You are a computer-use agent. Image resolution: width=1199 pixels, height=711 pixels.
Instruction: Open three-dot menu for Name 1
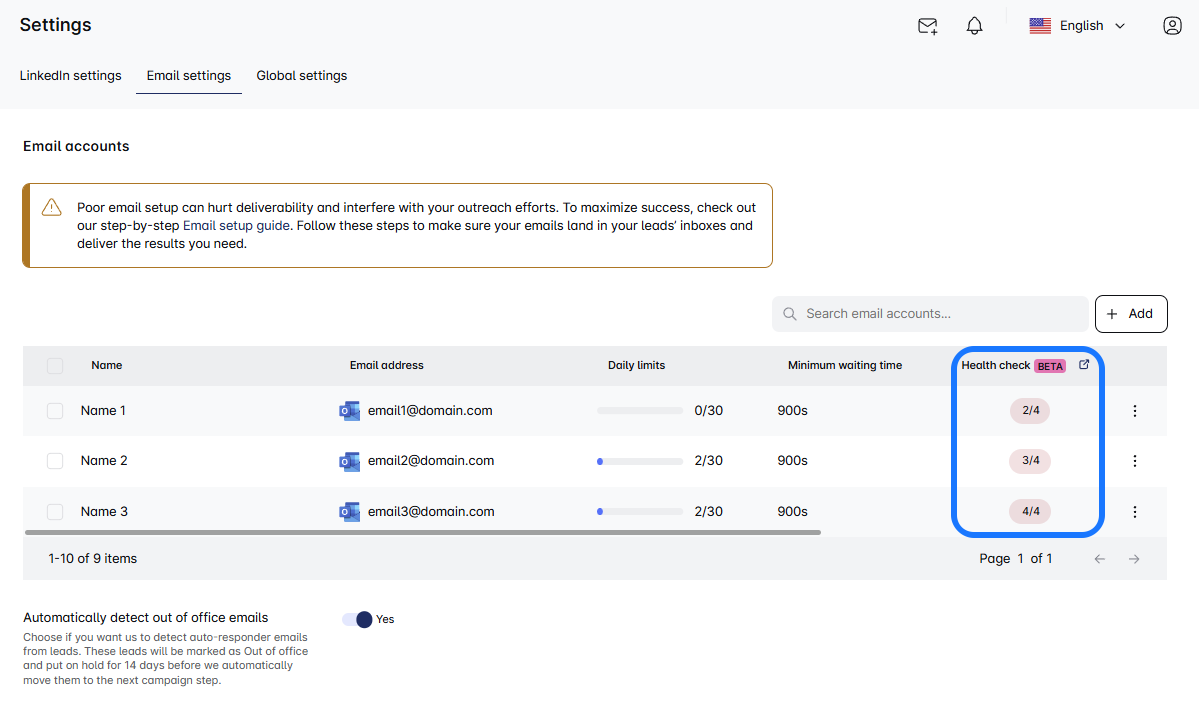click(1134, 411)
